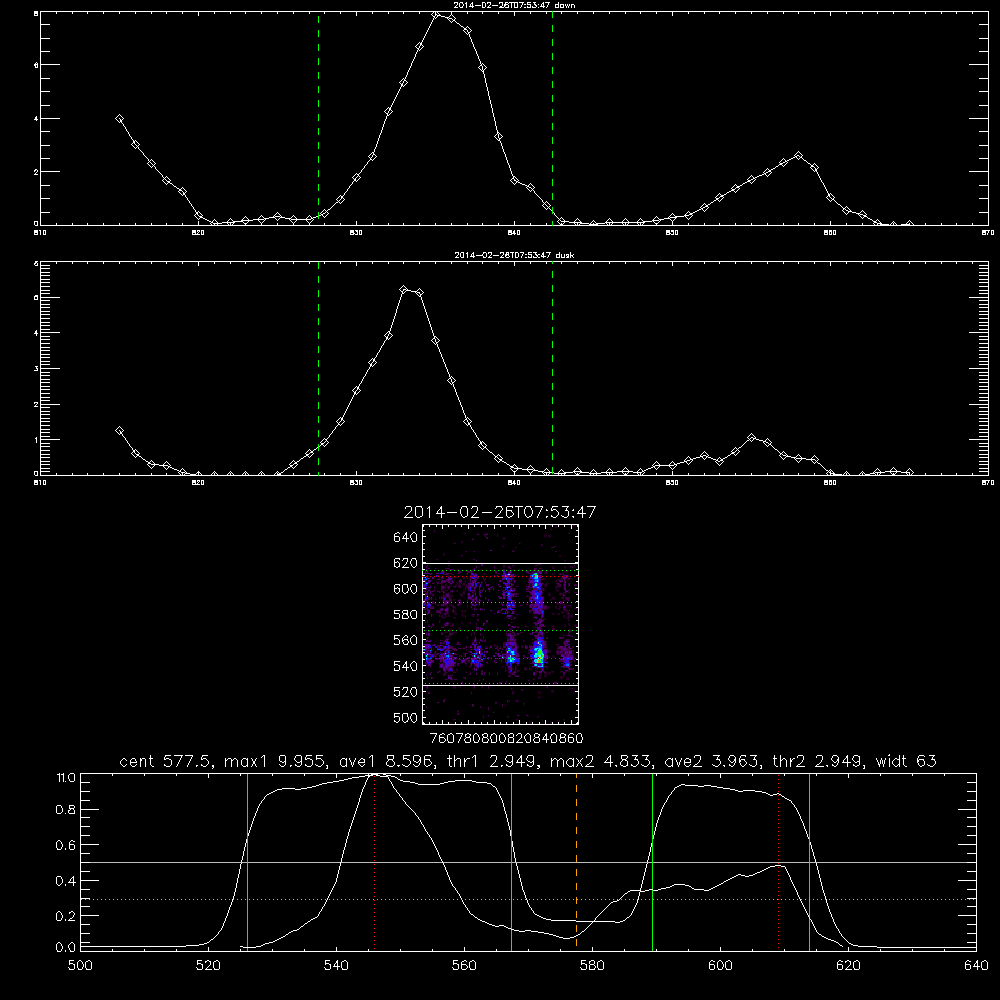Select the 'ave2 3.963' value

(x=711, y=761)
